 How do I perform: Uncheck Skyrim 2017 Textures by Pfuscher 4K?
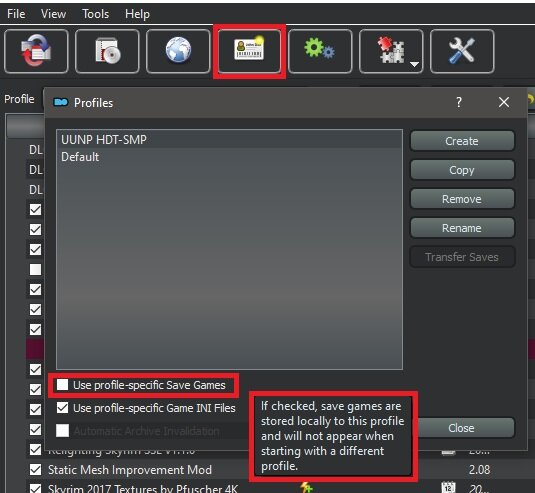click(35, 489)
